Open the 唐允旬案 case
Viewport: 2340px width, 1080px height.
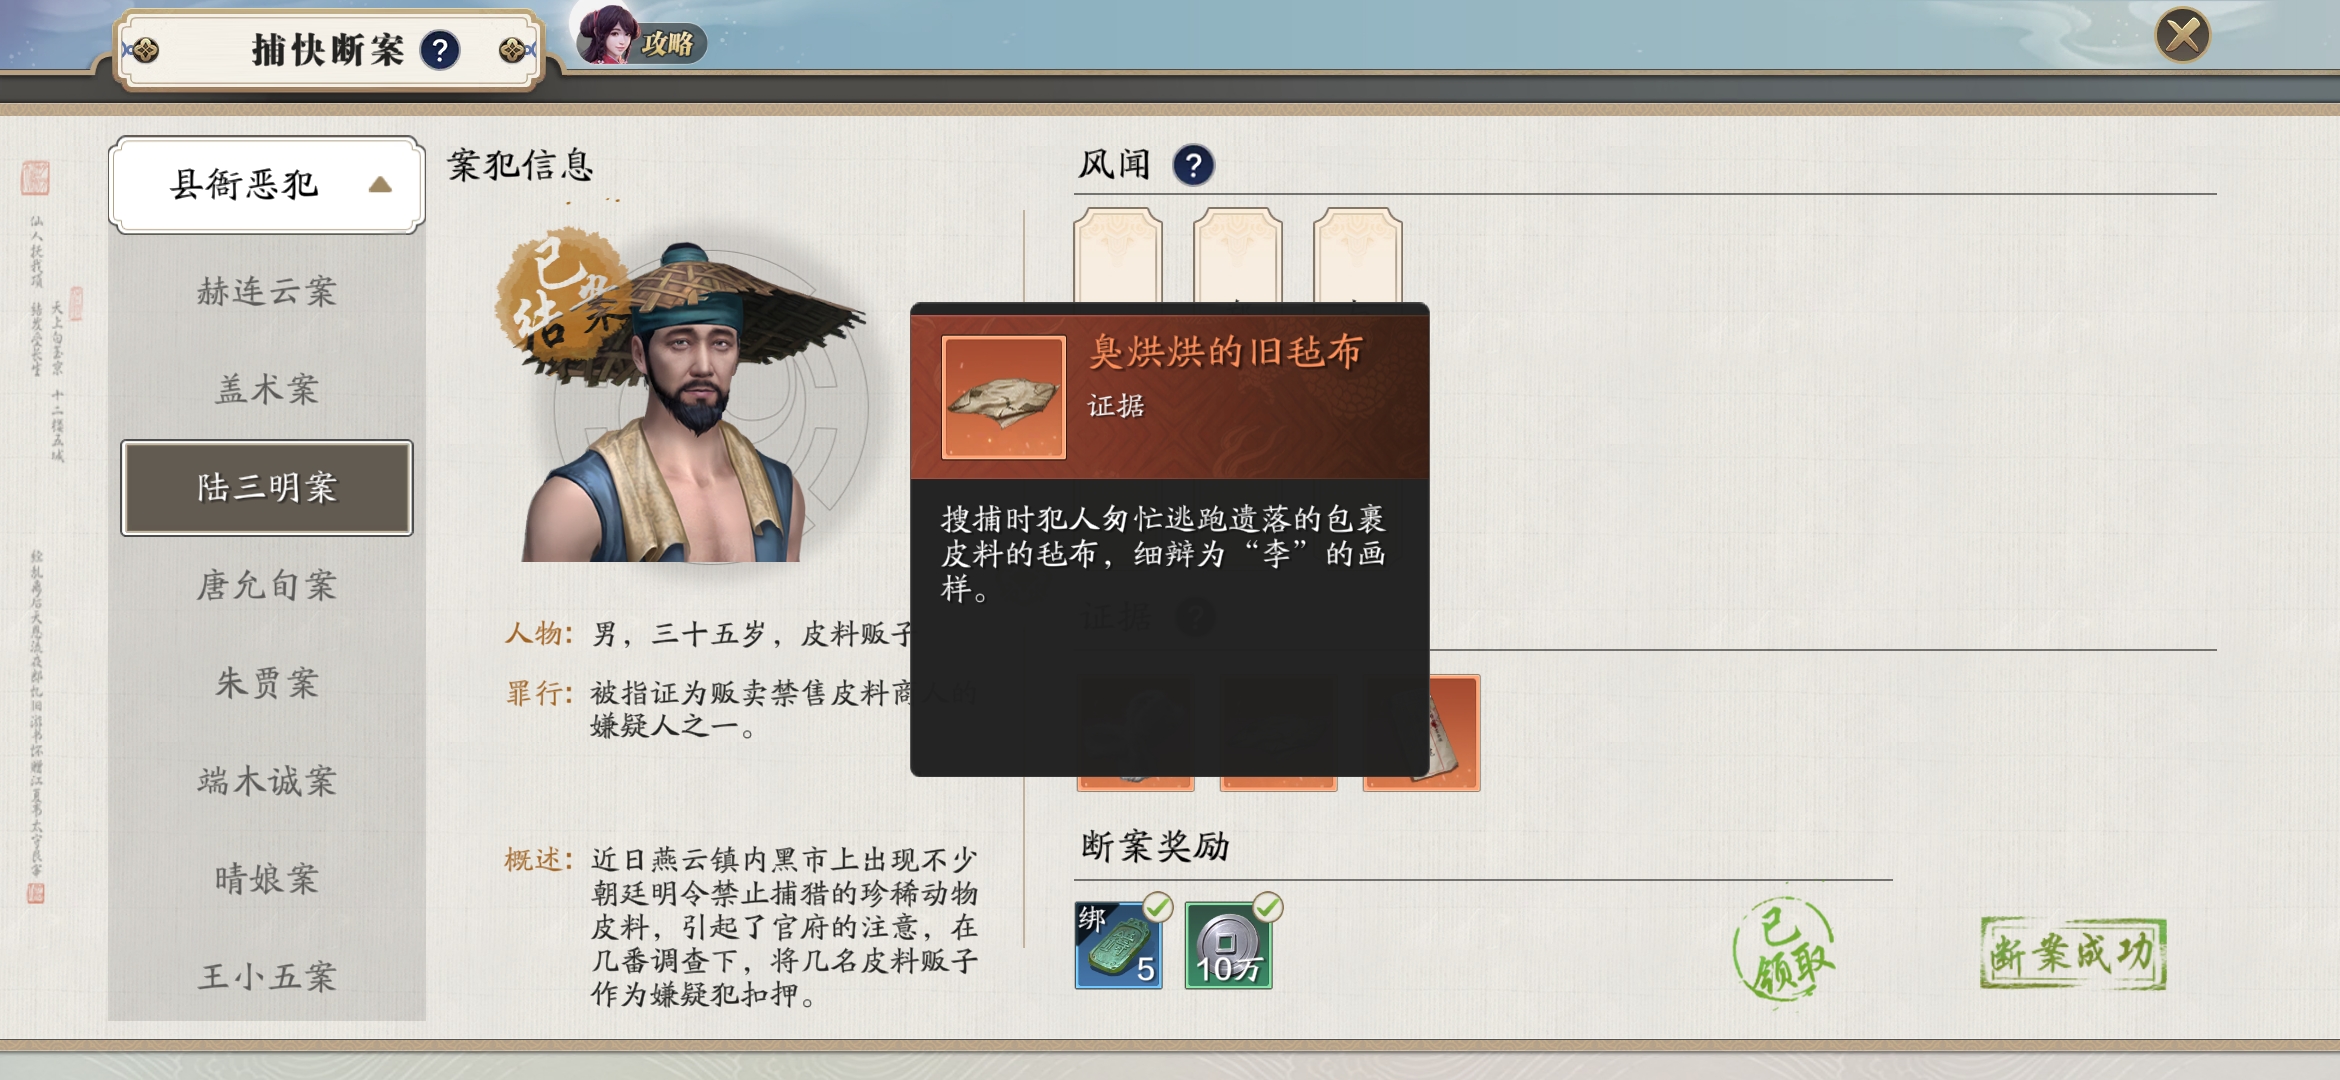pos(267,585)
